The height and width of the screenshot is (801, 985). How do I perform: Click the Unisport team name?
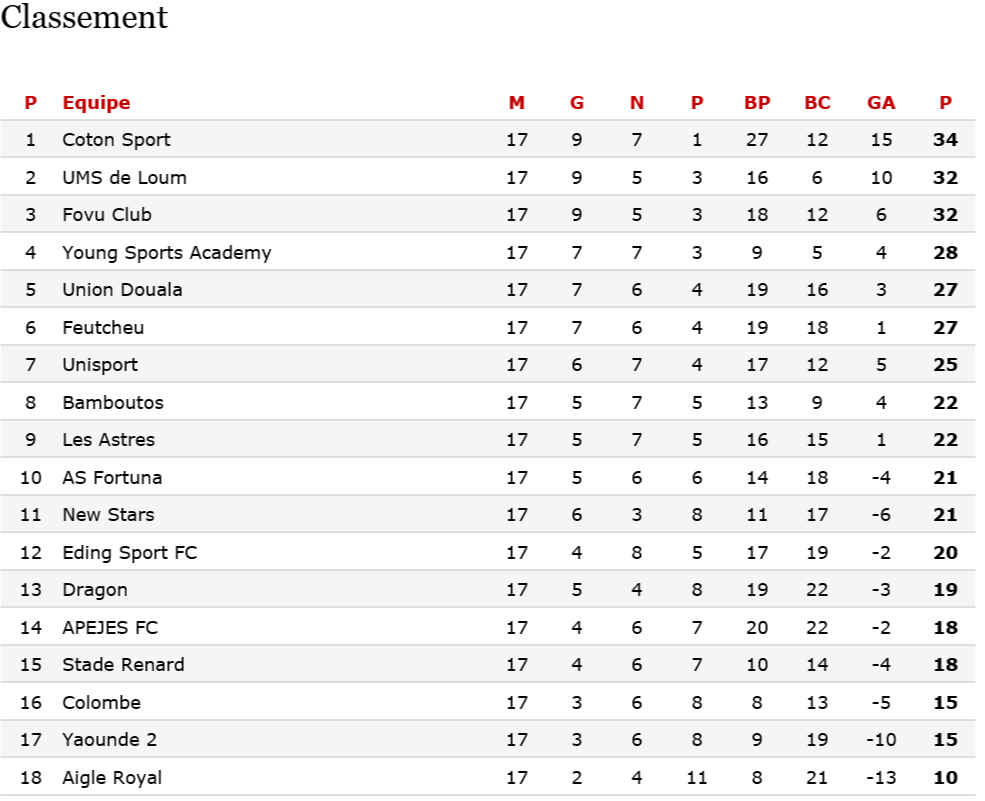coord(100,365)
